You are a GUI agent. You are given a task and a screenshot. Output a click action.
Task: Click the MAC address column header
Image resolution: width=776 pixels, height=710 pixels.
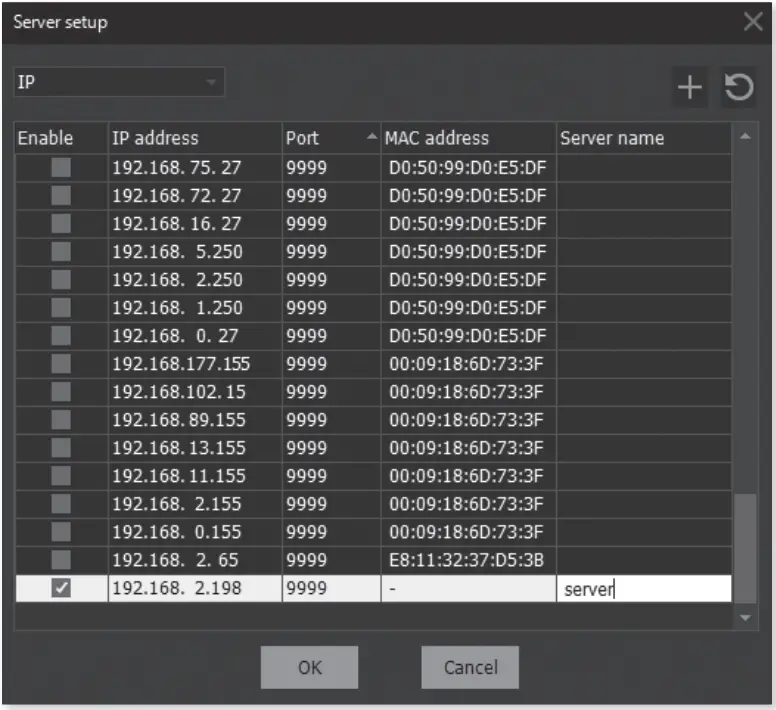tap(468, 138)
